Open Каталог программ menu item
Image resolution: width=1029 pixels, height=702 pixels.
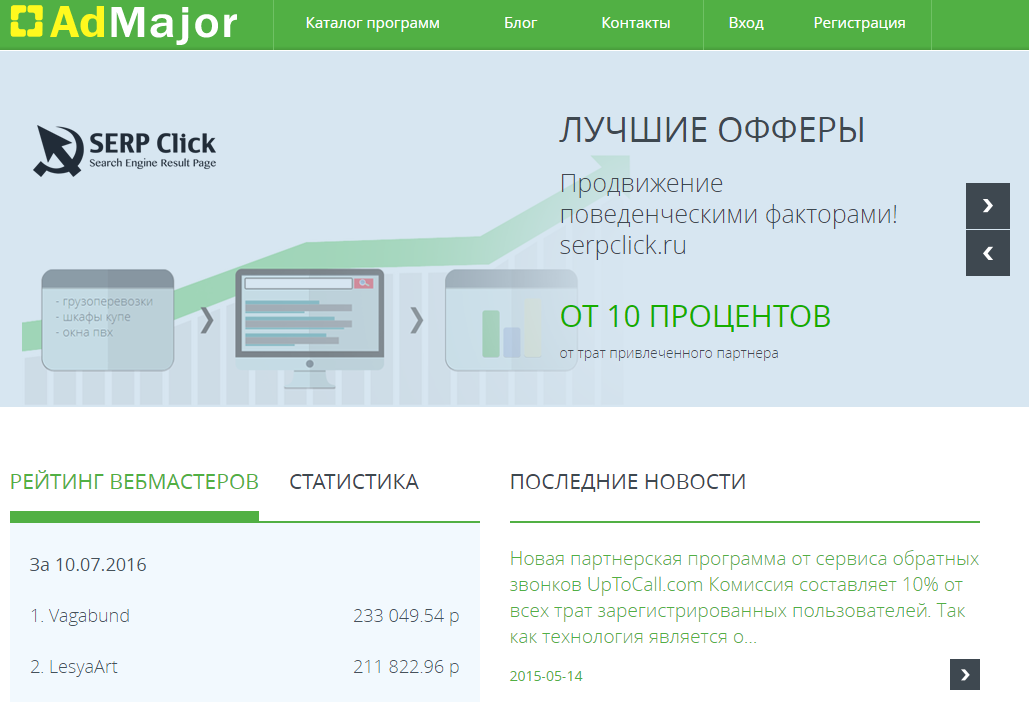(373, 24)
